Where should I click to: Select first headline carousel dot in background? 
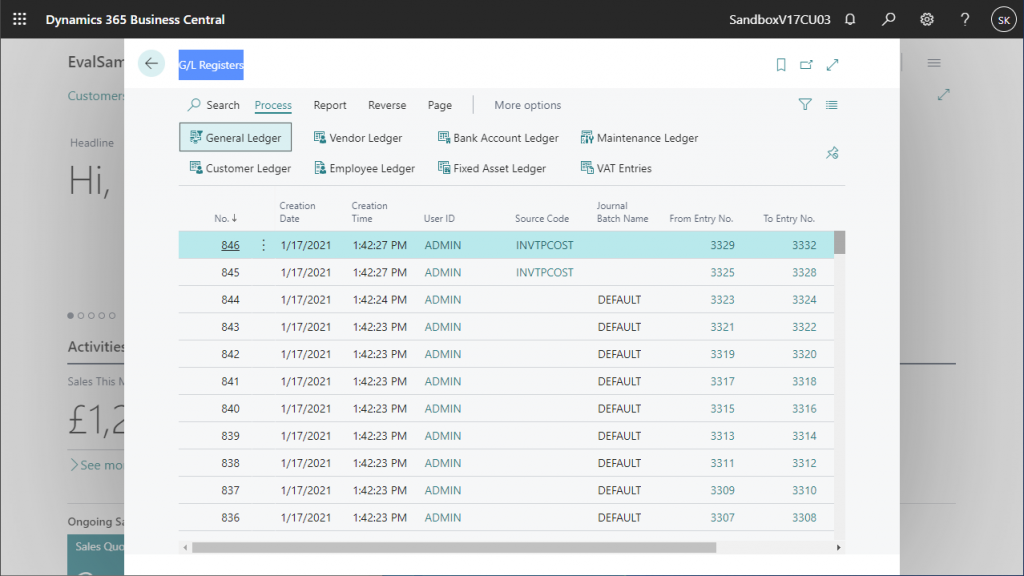[x=71, y=315]
